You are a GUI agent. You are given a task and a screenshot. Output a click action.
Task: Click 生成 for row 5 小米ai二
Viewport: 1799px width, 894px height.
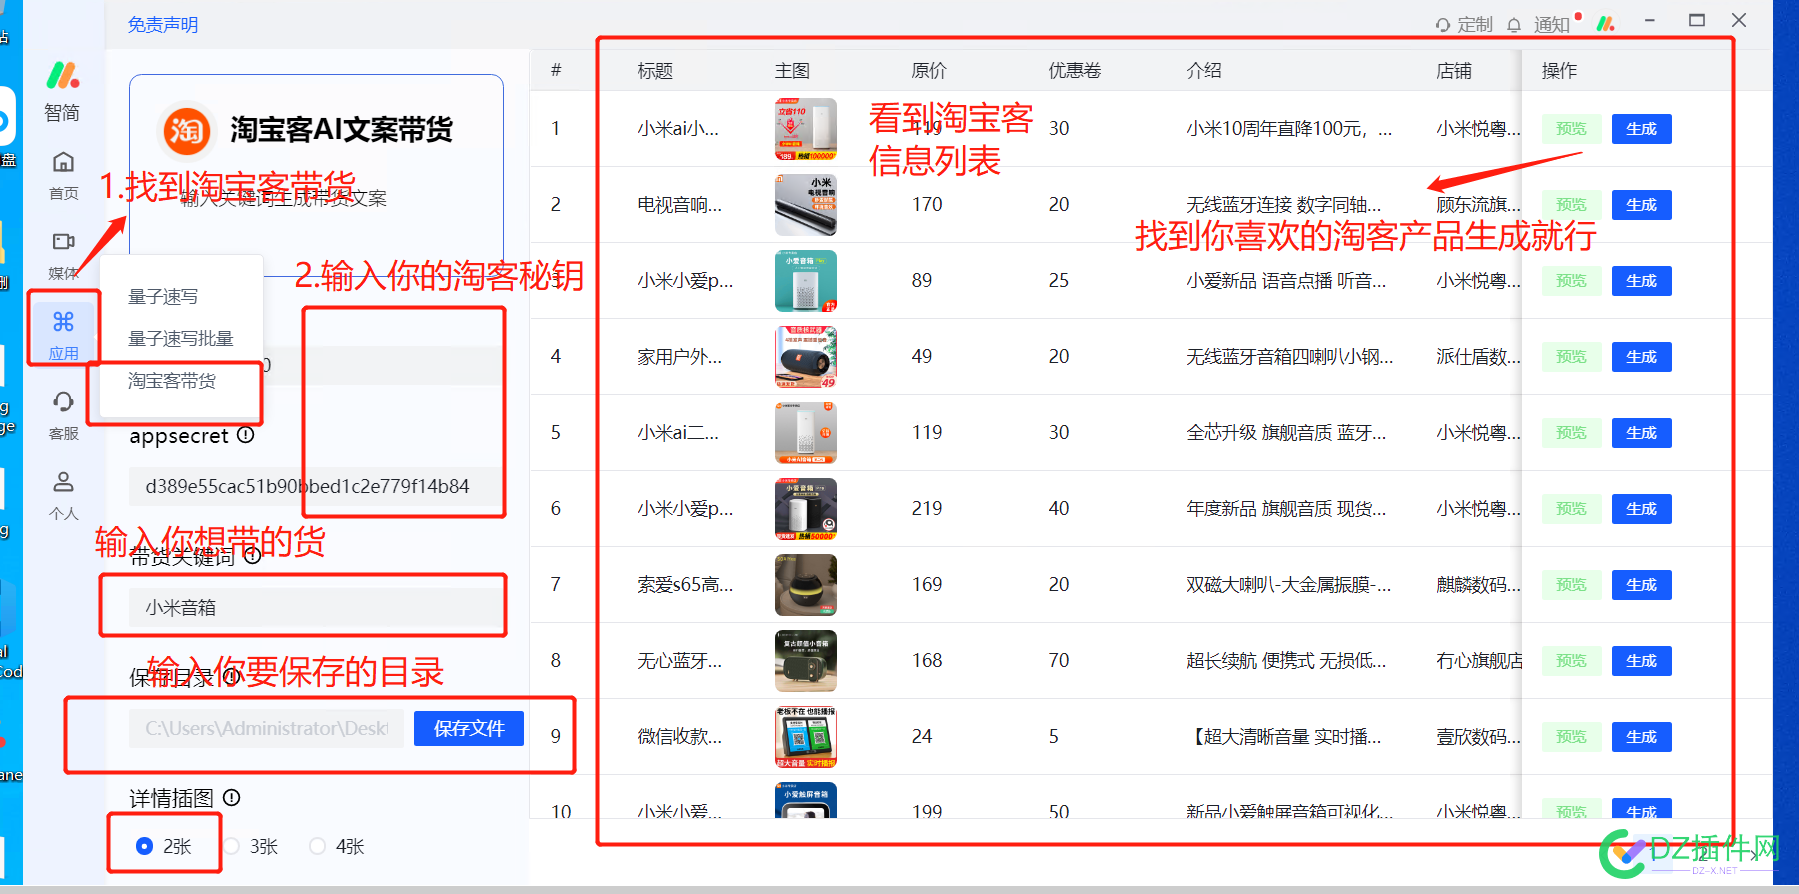[x=1641, y=433]
